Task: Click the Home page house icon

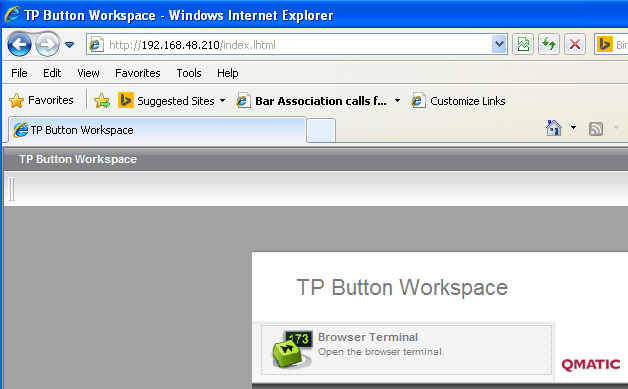Action: 554,128
